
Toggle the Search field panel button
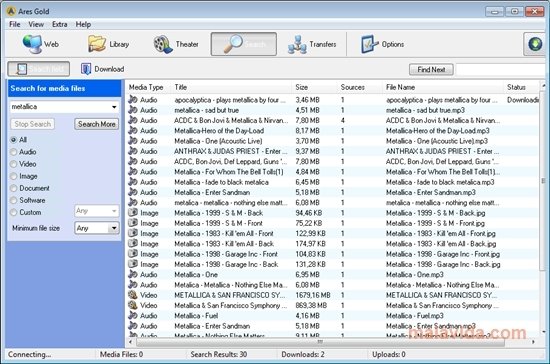[39, 69]
